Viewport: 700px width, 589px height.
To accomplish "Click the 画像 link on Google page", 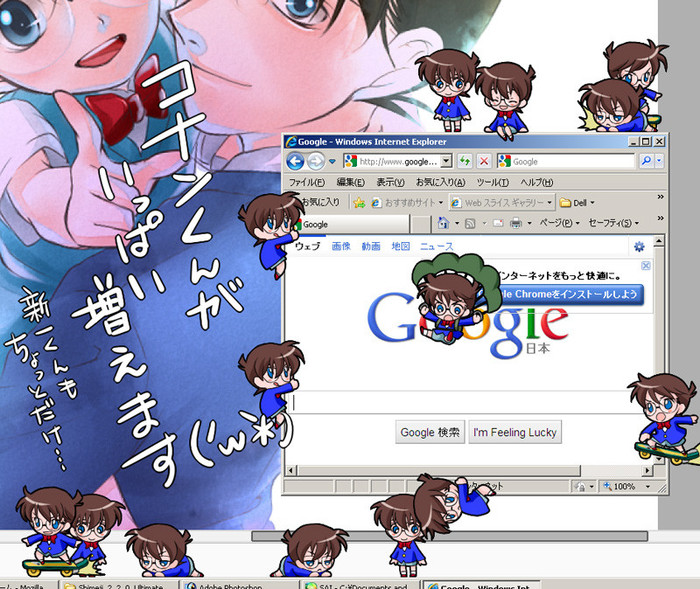I will click(341, 246).
